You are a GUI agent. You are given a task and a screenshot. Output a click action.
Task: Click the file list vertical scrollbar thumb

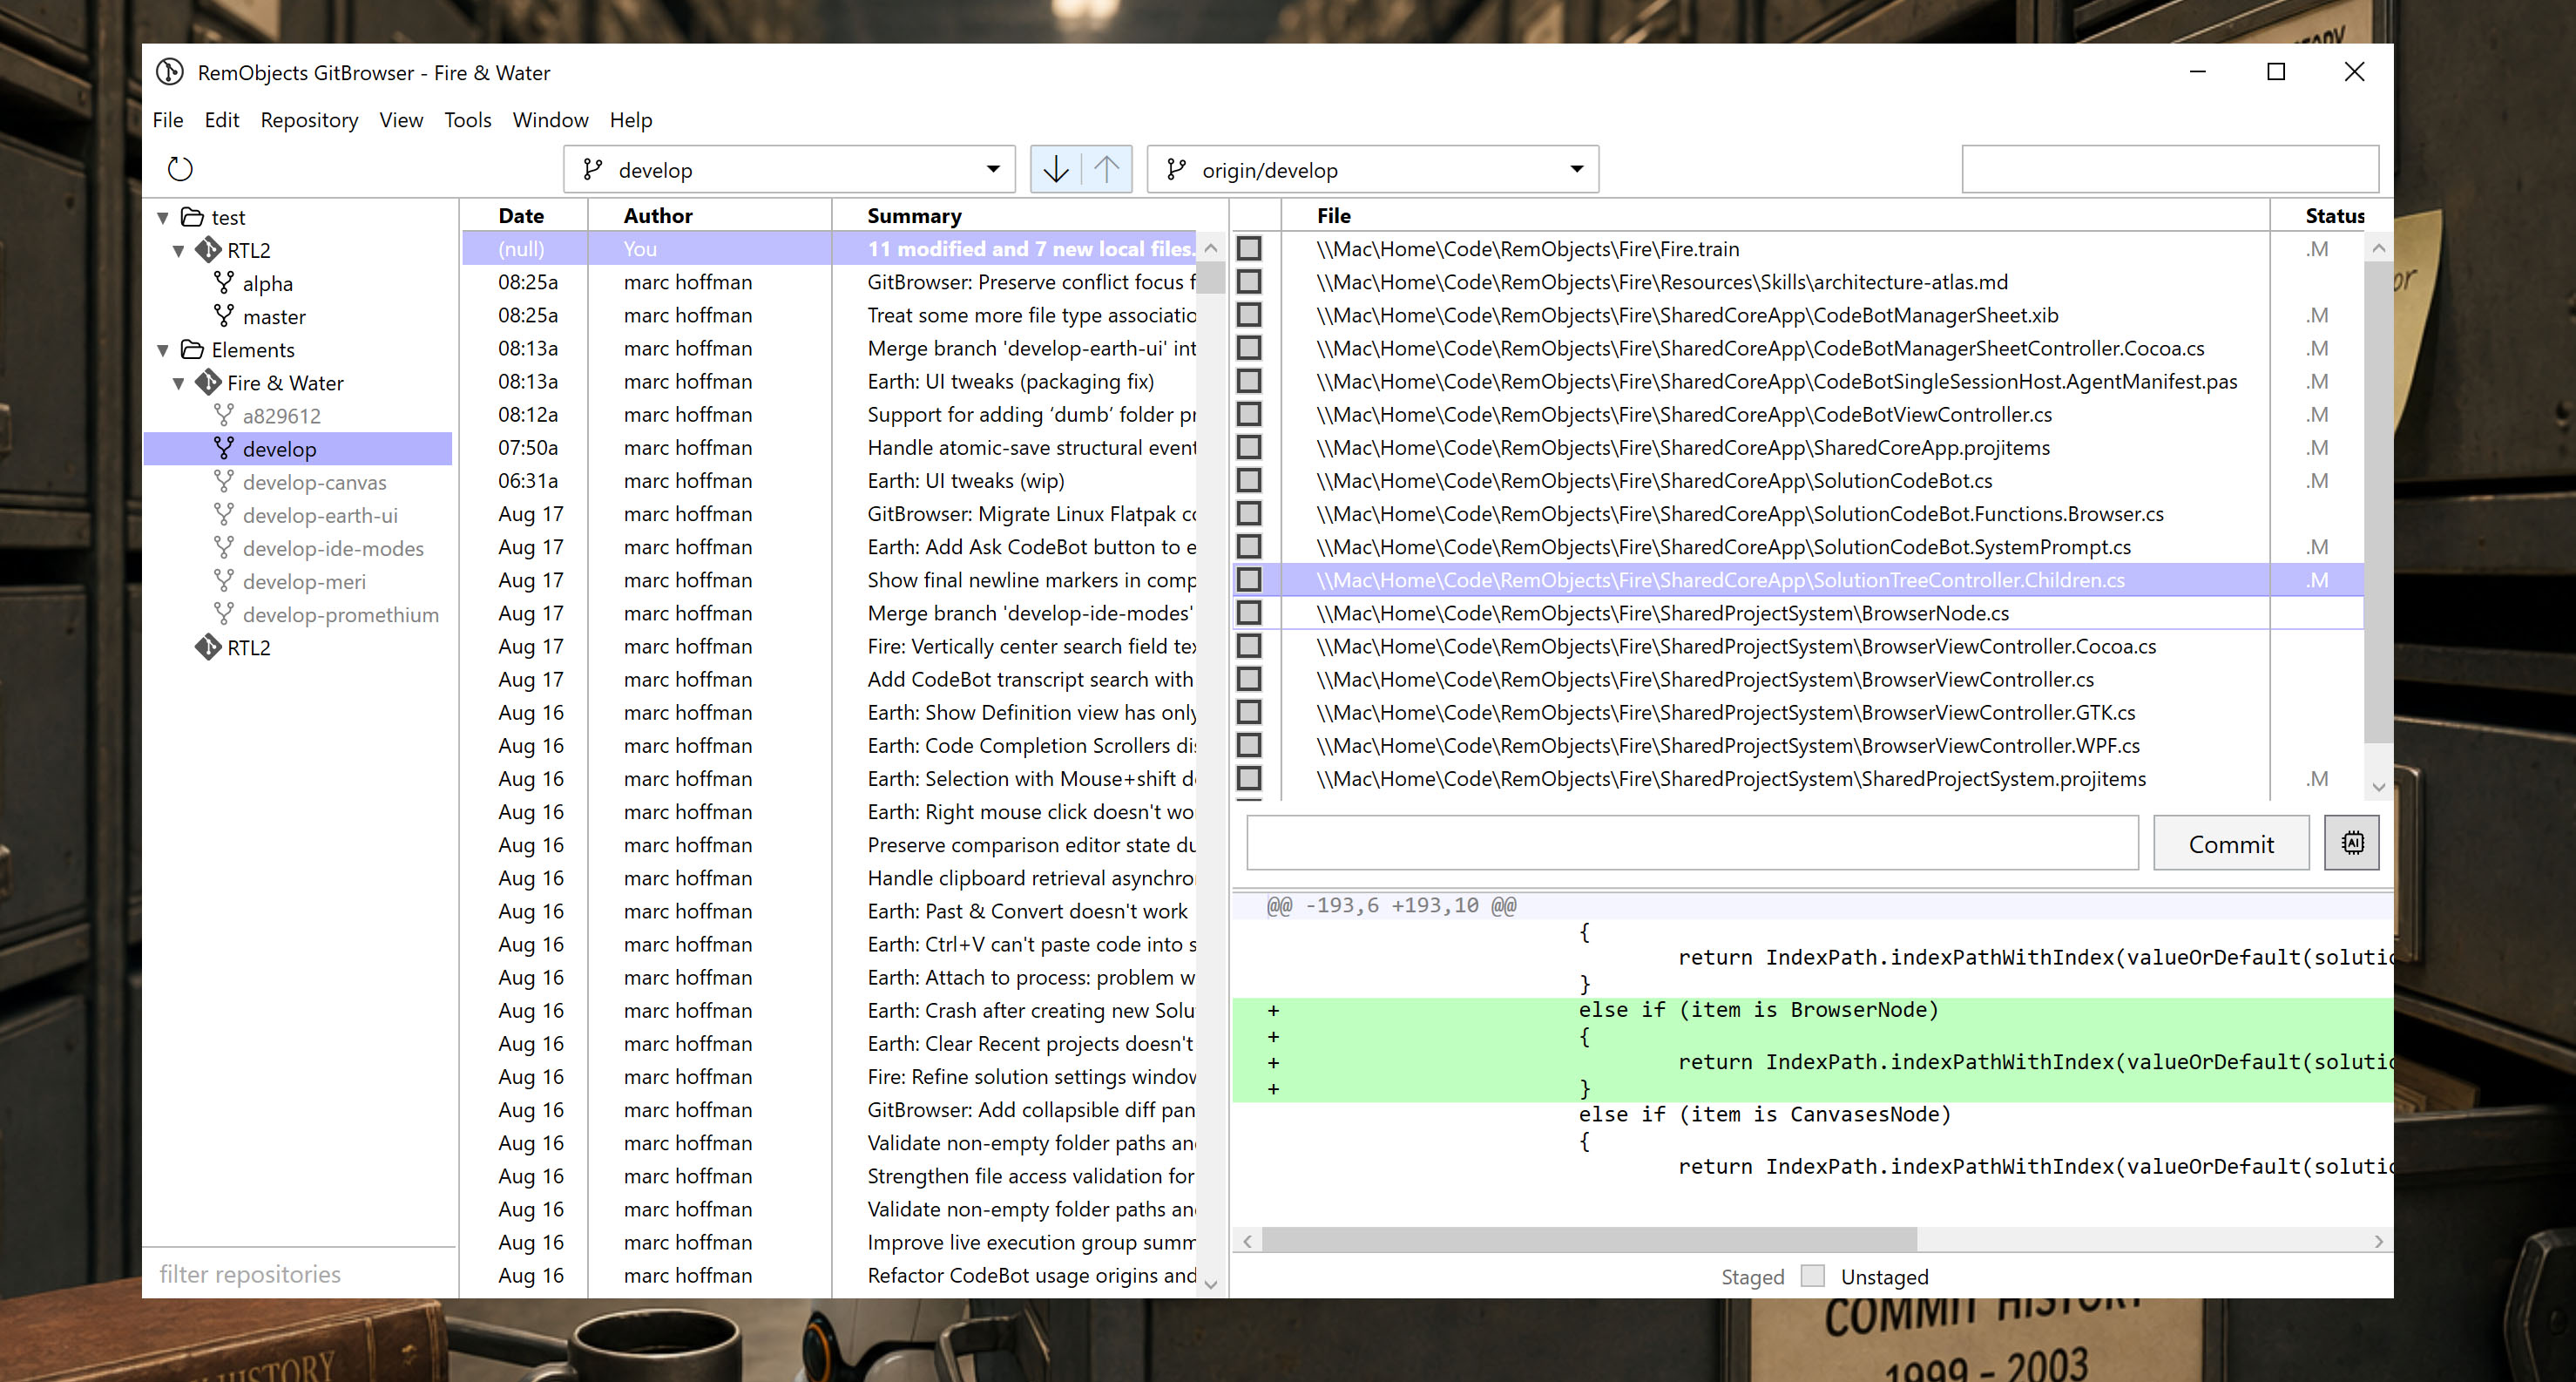coord(2378,502)
